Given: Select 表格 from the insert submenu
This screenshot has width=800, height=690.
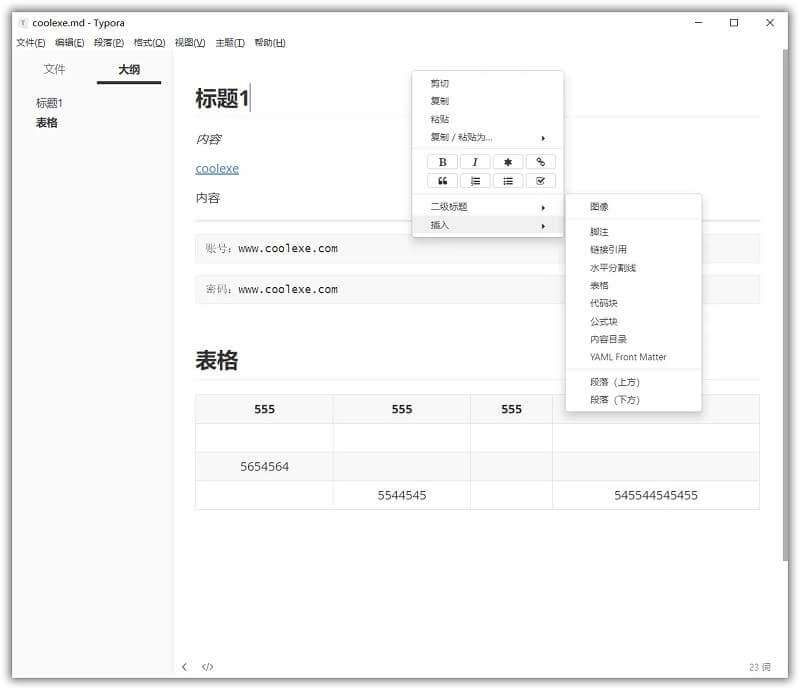Looking at the screenshot, I should click(x=600, y=285).
